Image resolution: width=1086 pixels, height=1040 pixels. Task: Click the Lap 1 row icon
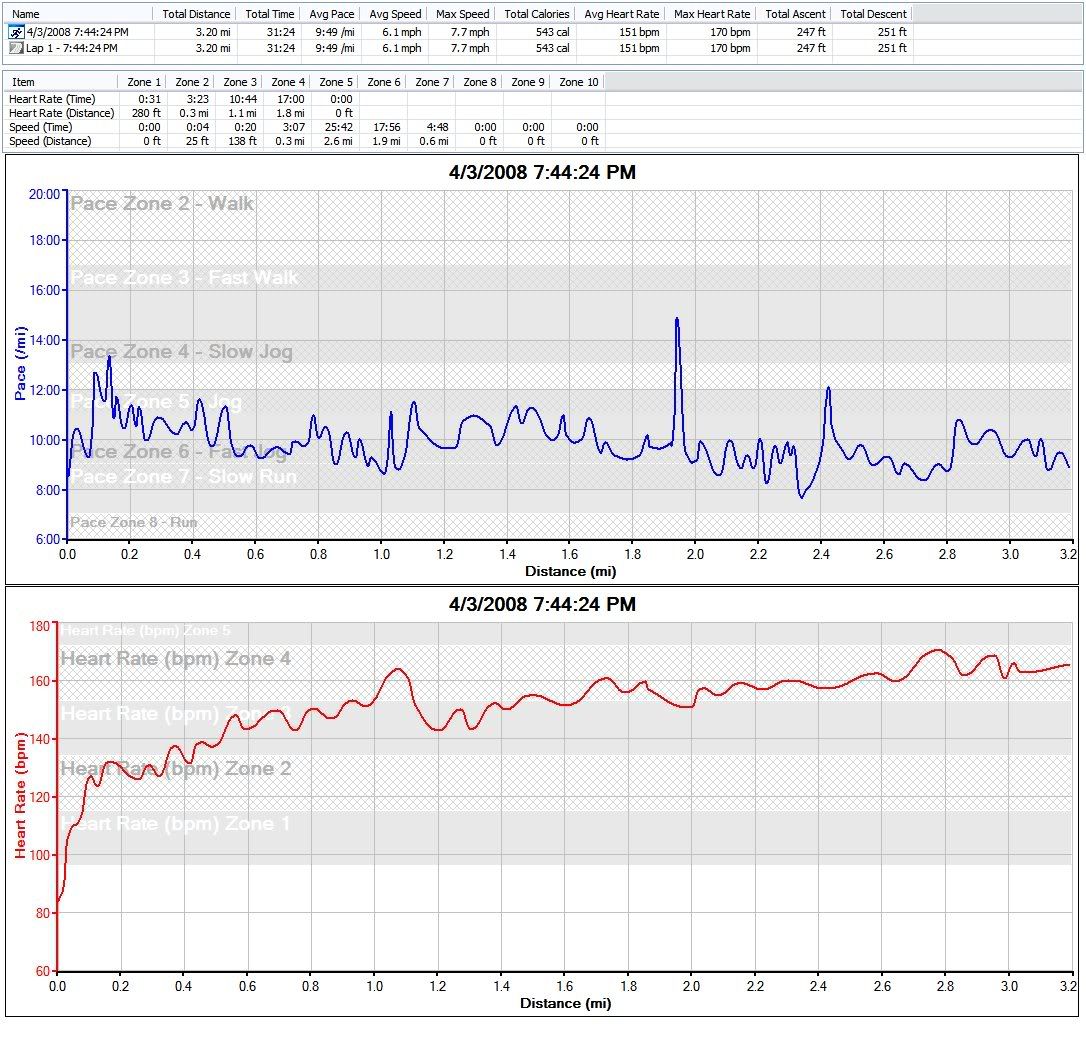[16, 48]
